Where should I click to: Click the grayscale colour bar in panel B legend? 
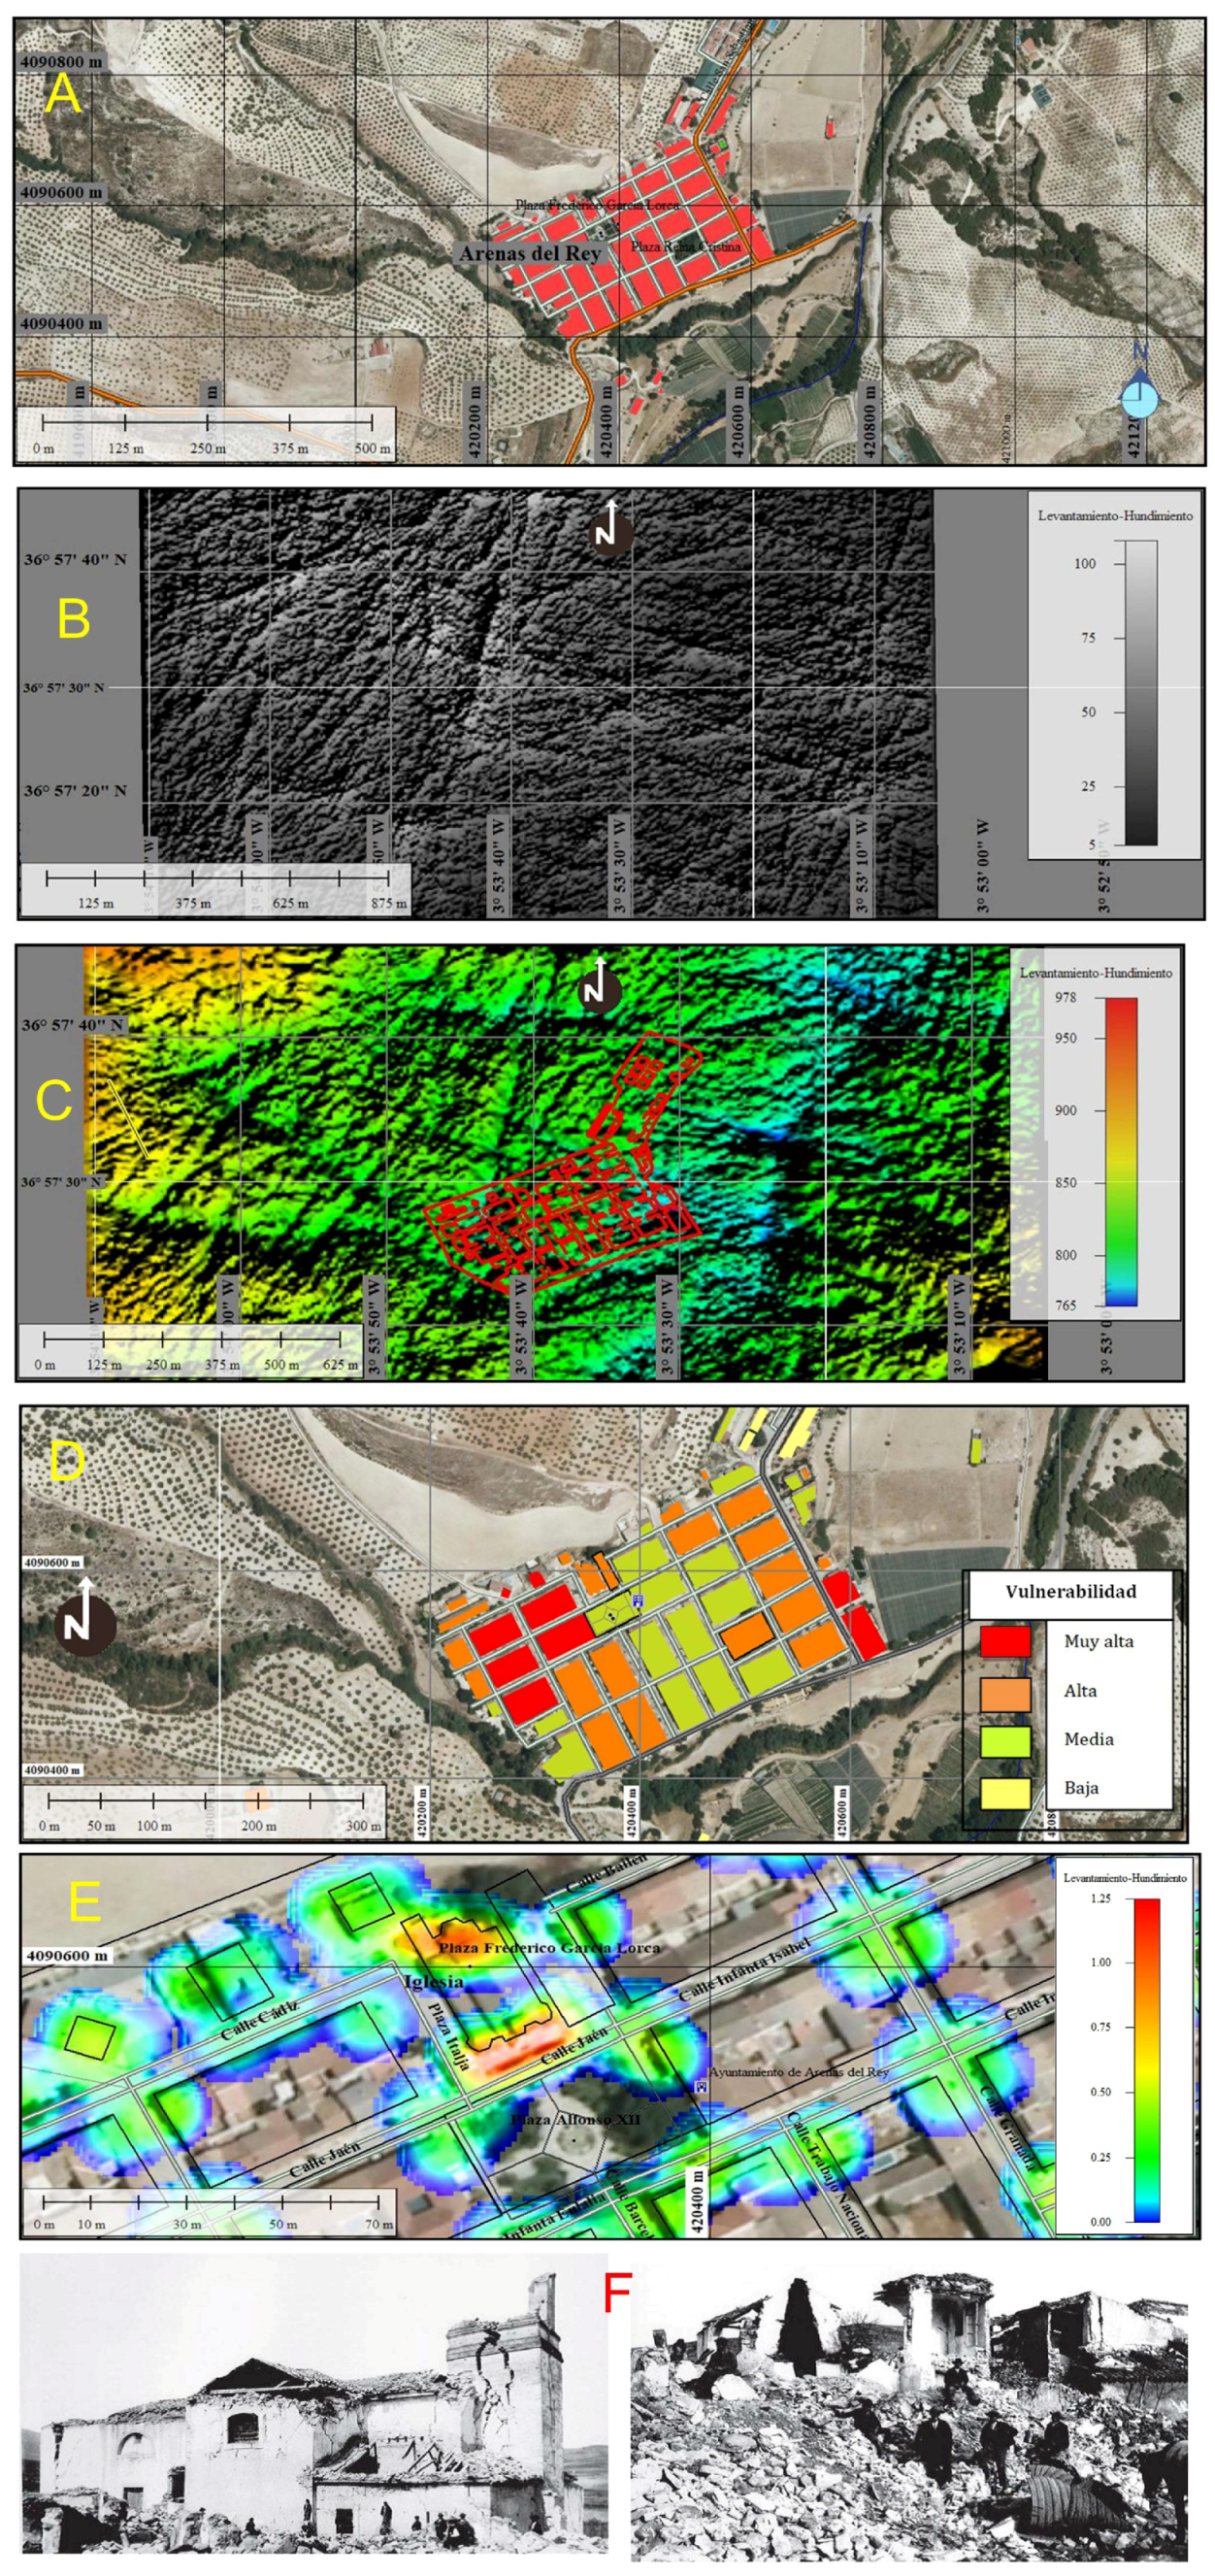coord(1141,693)
